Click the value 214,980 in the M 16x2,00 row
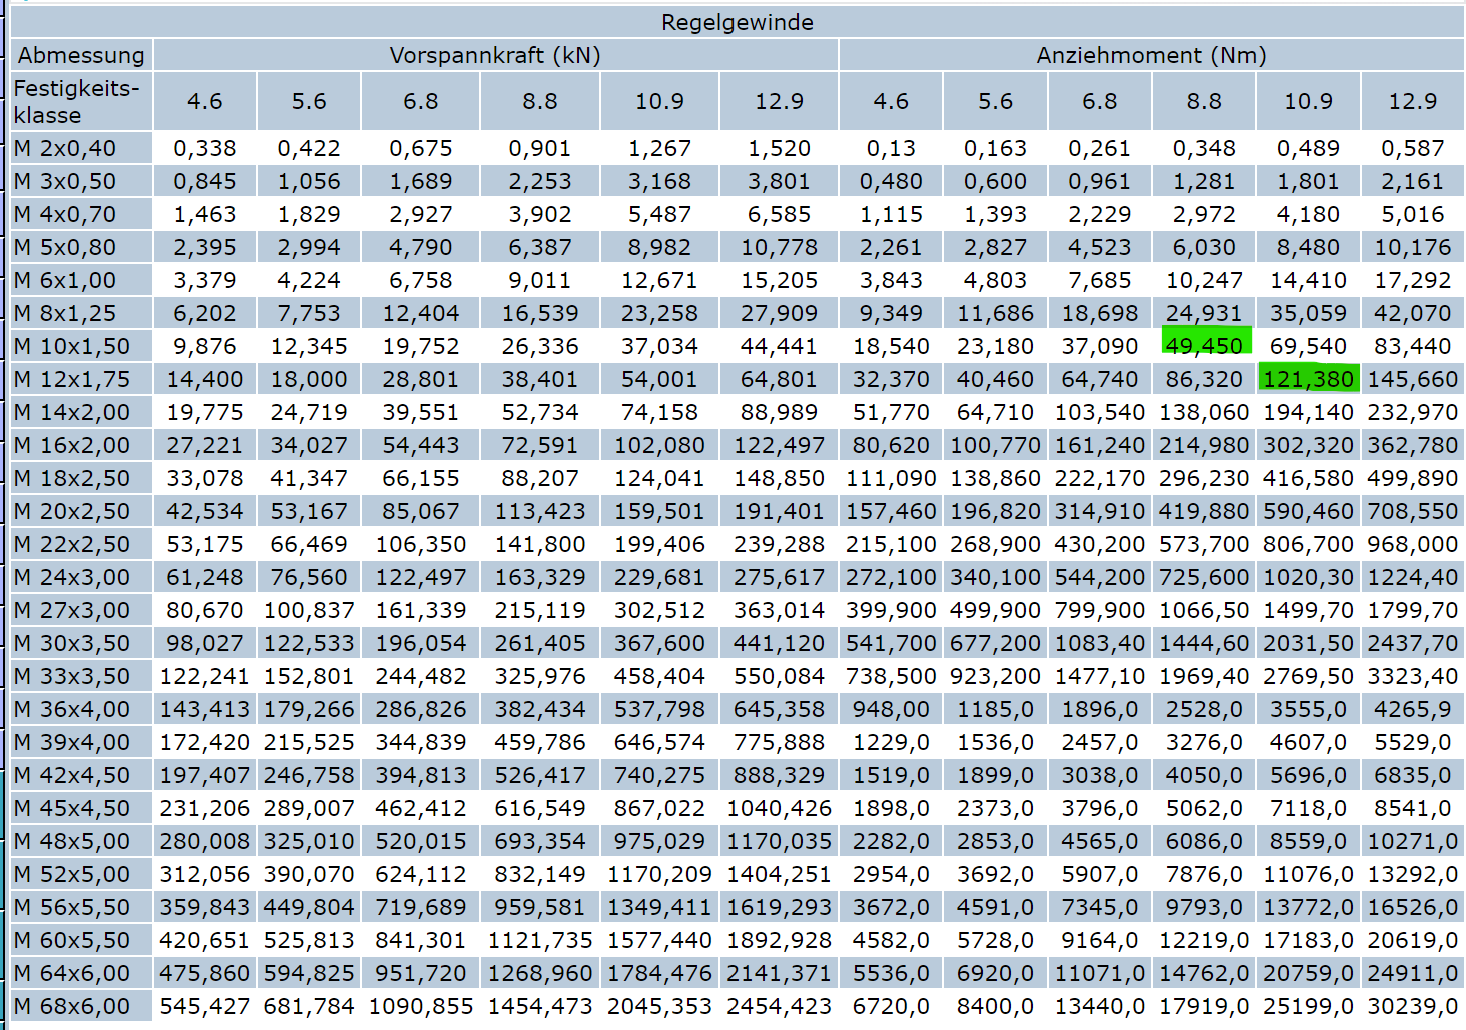The height and width of the screenshot is (1030, 1466). point(1204,445)
